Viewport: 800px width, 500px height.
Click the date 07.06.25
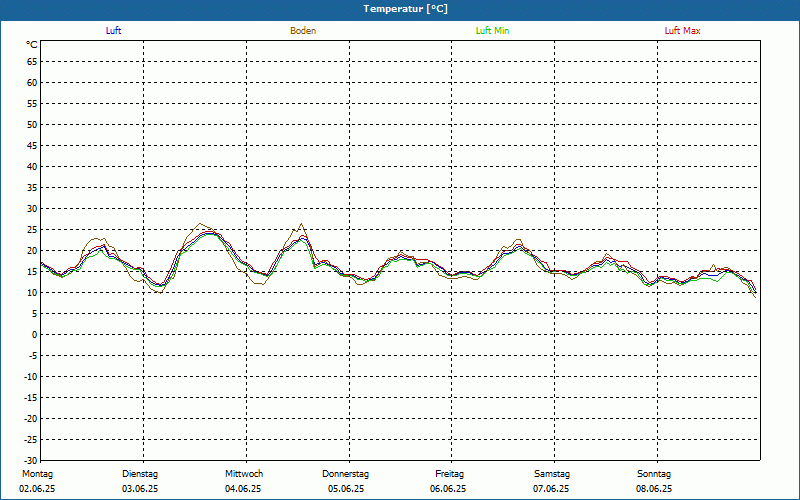(x=551, y=489)
